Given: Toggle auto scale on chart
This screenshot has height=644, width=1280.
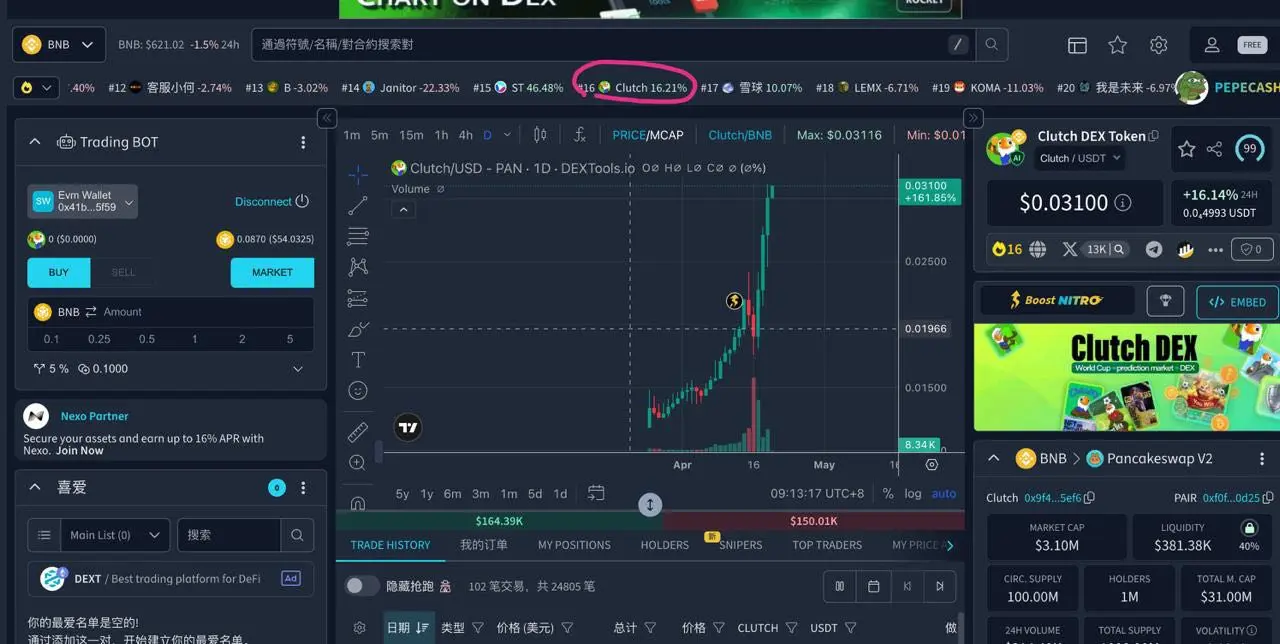Looking at the screenshot, I should [x=944, y=493].
